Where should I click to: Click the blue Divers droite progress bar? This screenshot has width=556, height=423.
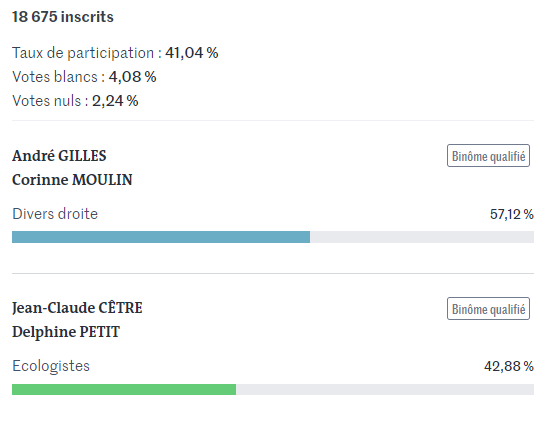(161, 237)
